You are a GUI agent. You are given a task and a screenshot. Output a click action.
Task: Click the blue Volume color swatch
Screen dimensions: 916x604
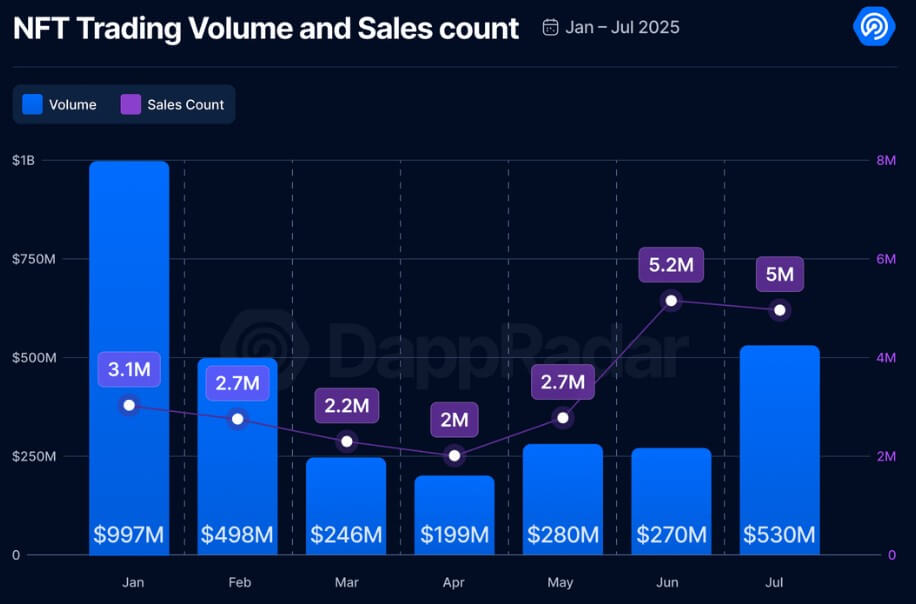[32, 104]
